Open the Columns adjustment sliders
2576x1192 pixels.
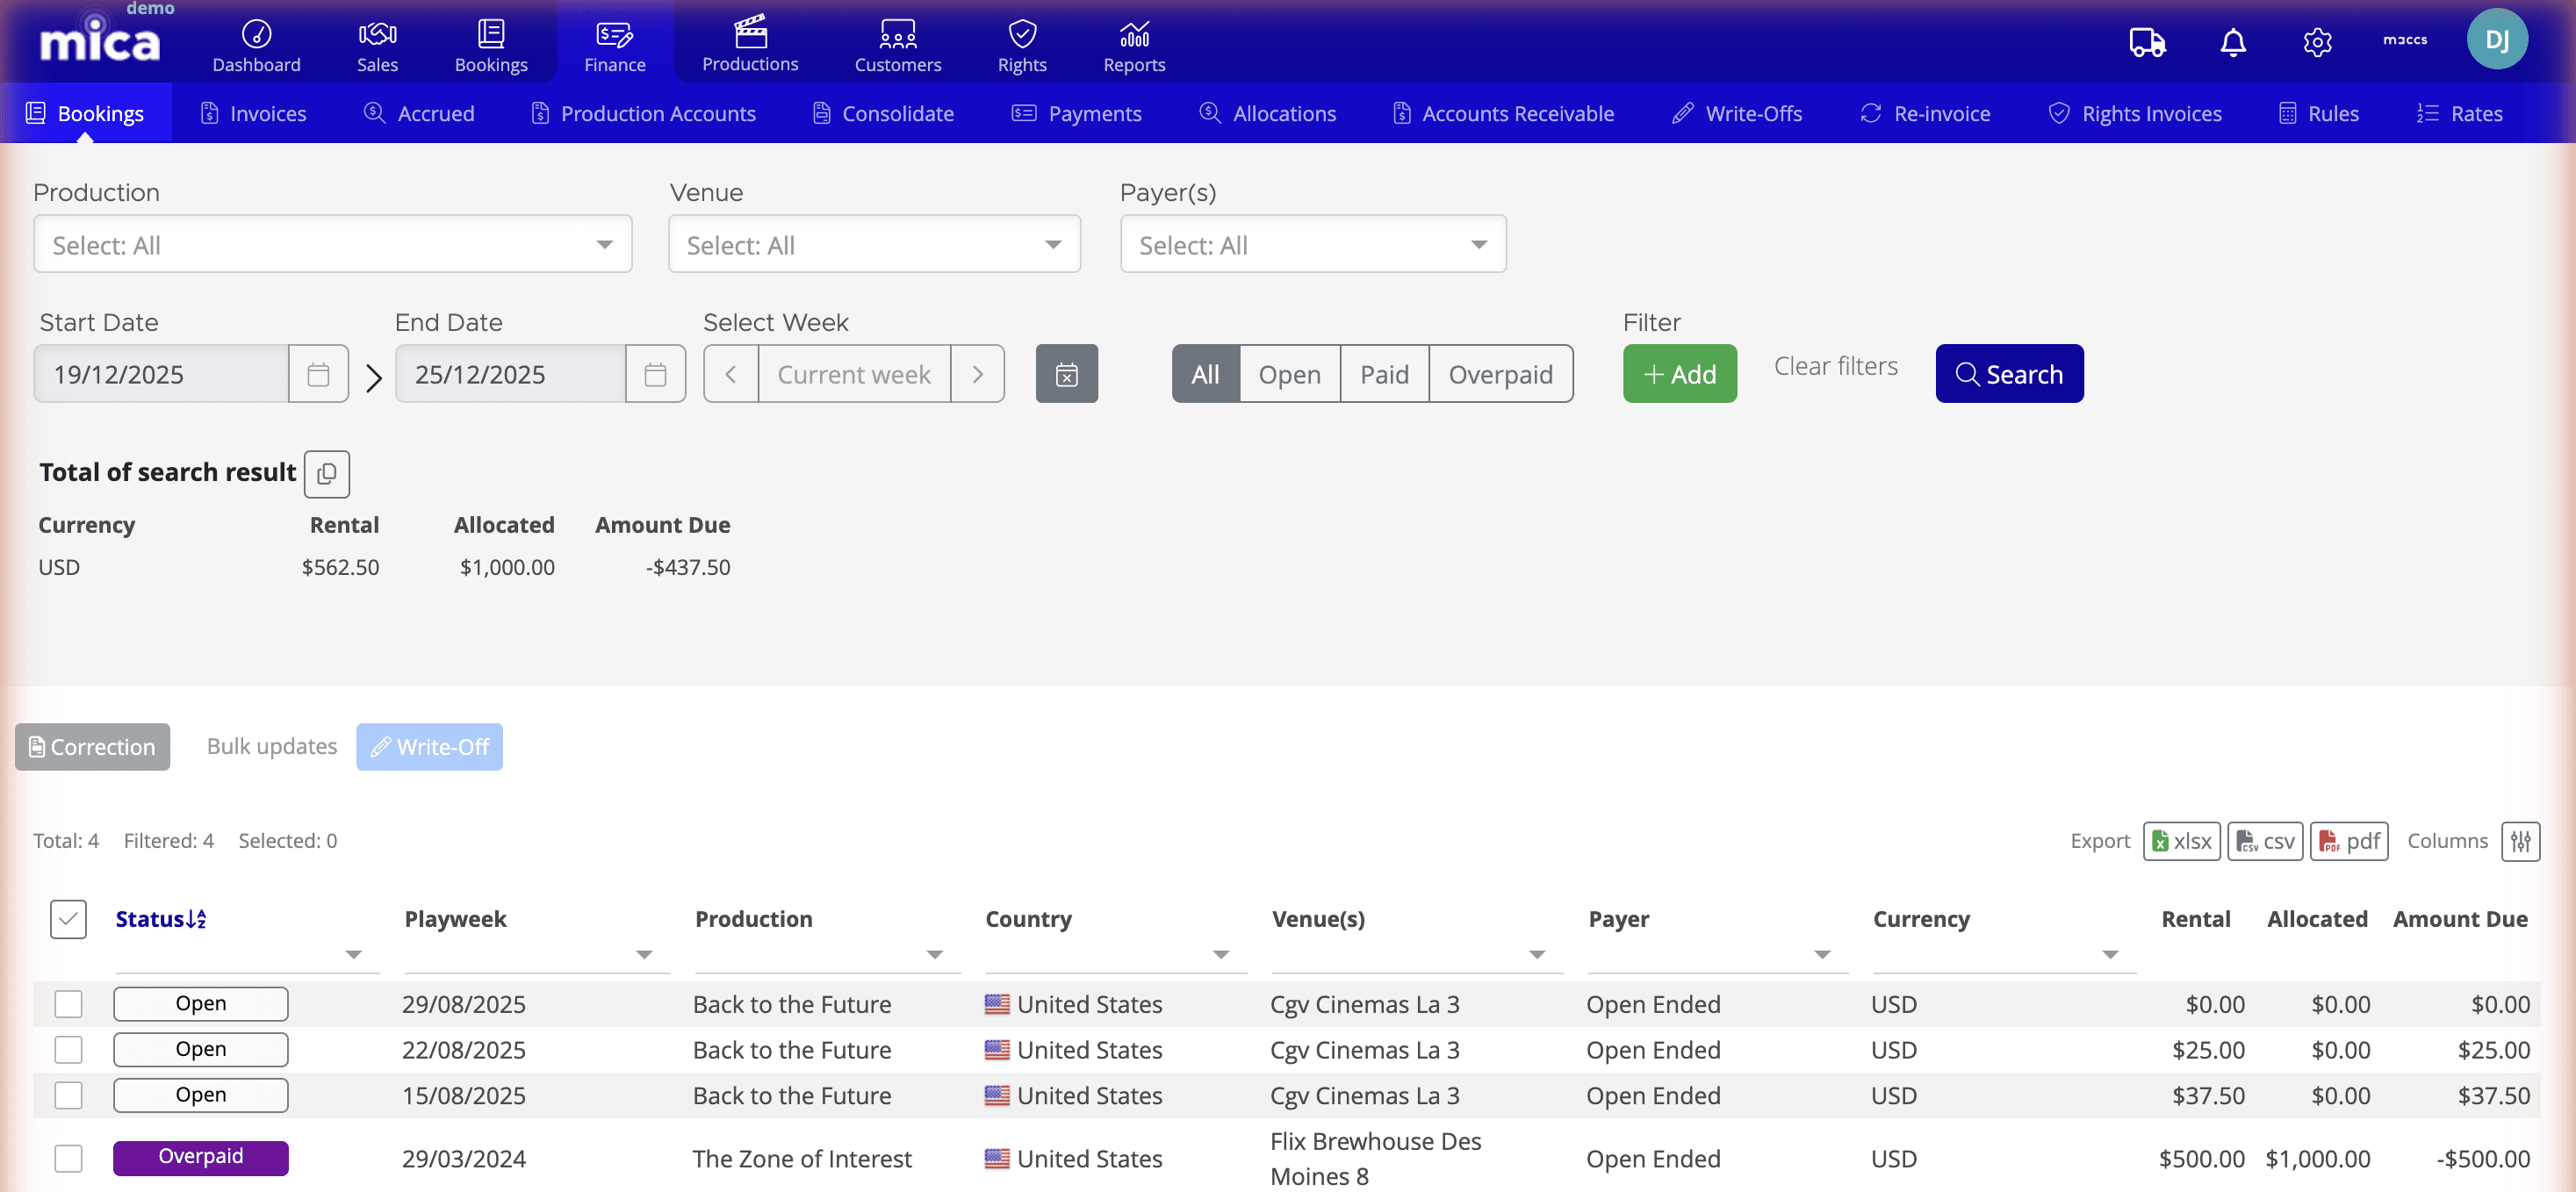point(2520,841)
